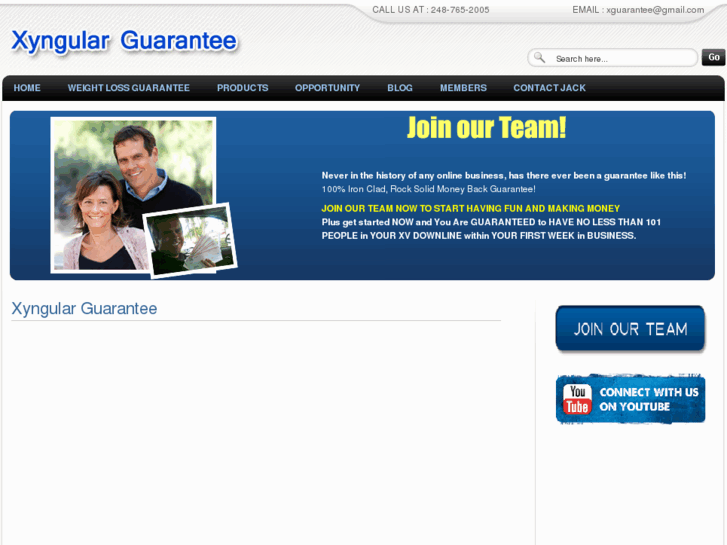
Task: Click the Go search button
Action: [x=713, y=57]
